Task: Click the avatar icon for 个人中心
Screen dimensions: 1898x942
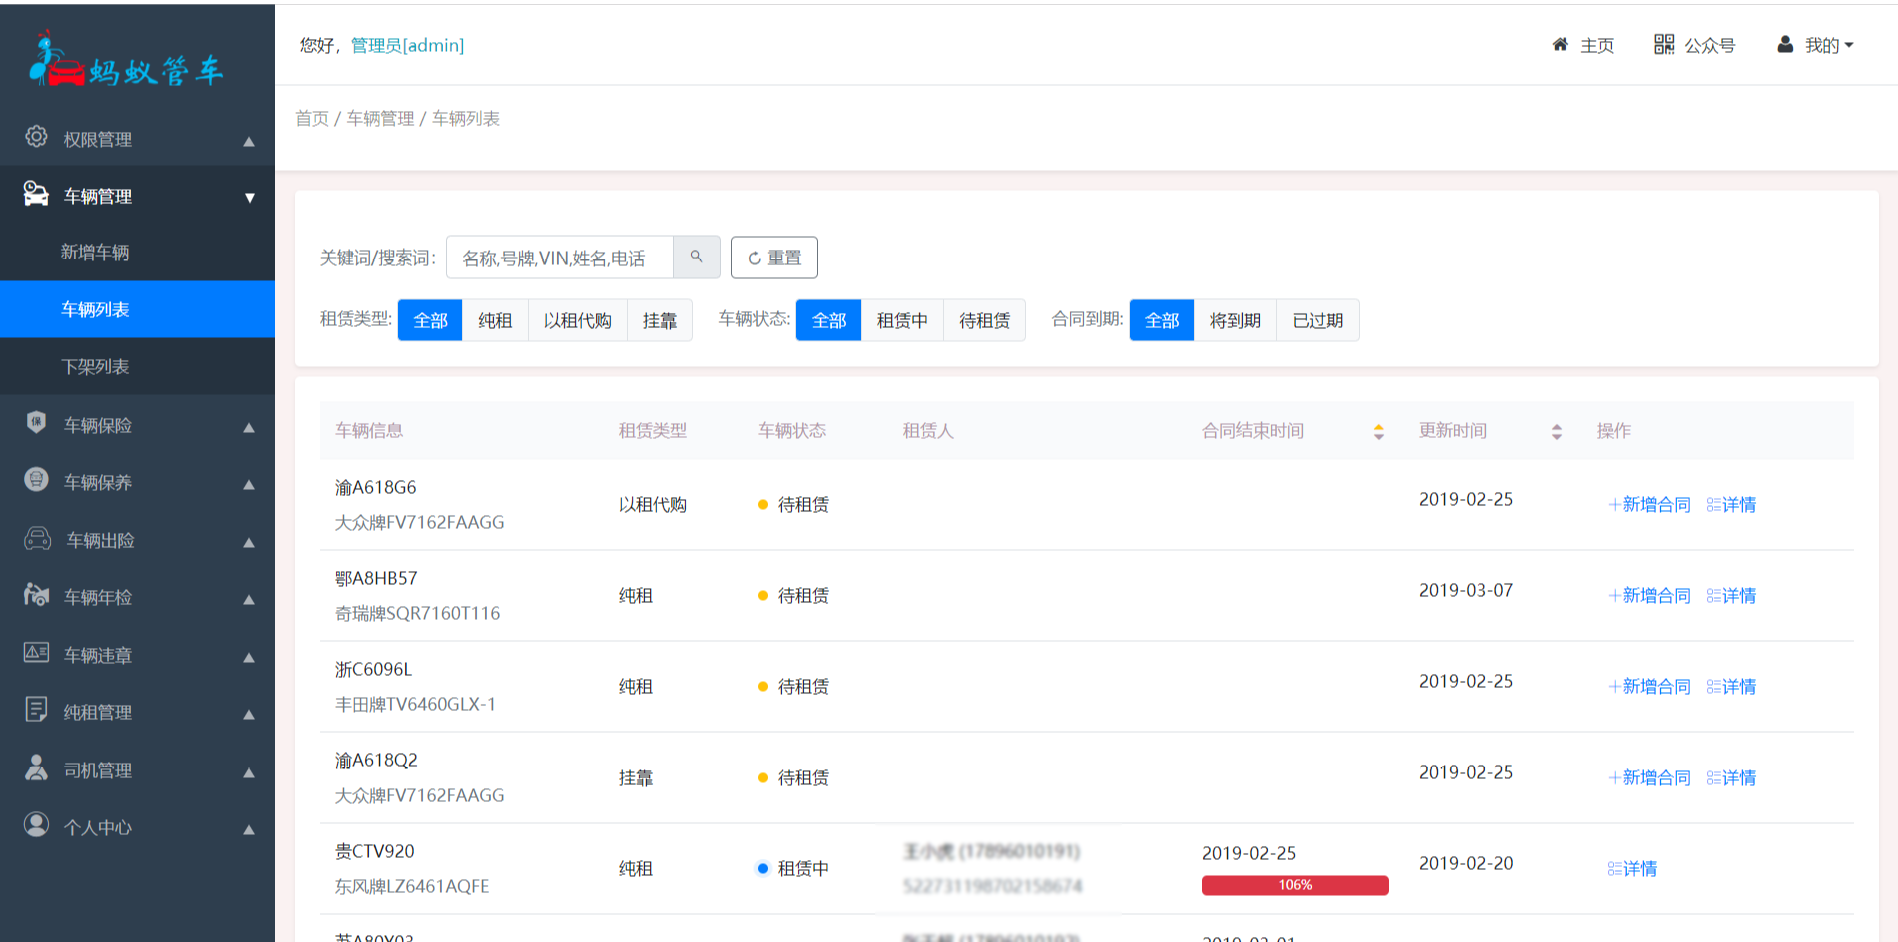Action: pos(36,824)
